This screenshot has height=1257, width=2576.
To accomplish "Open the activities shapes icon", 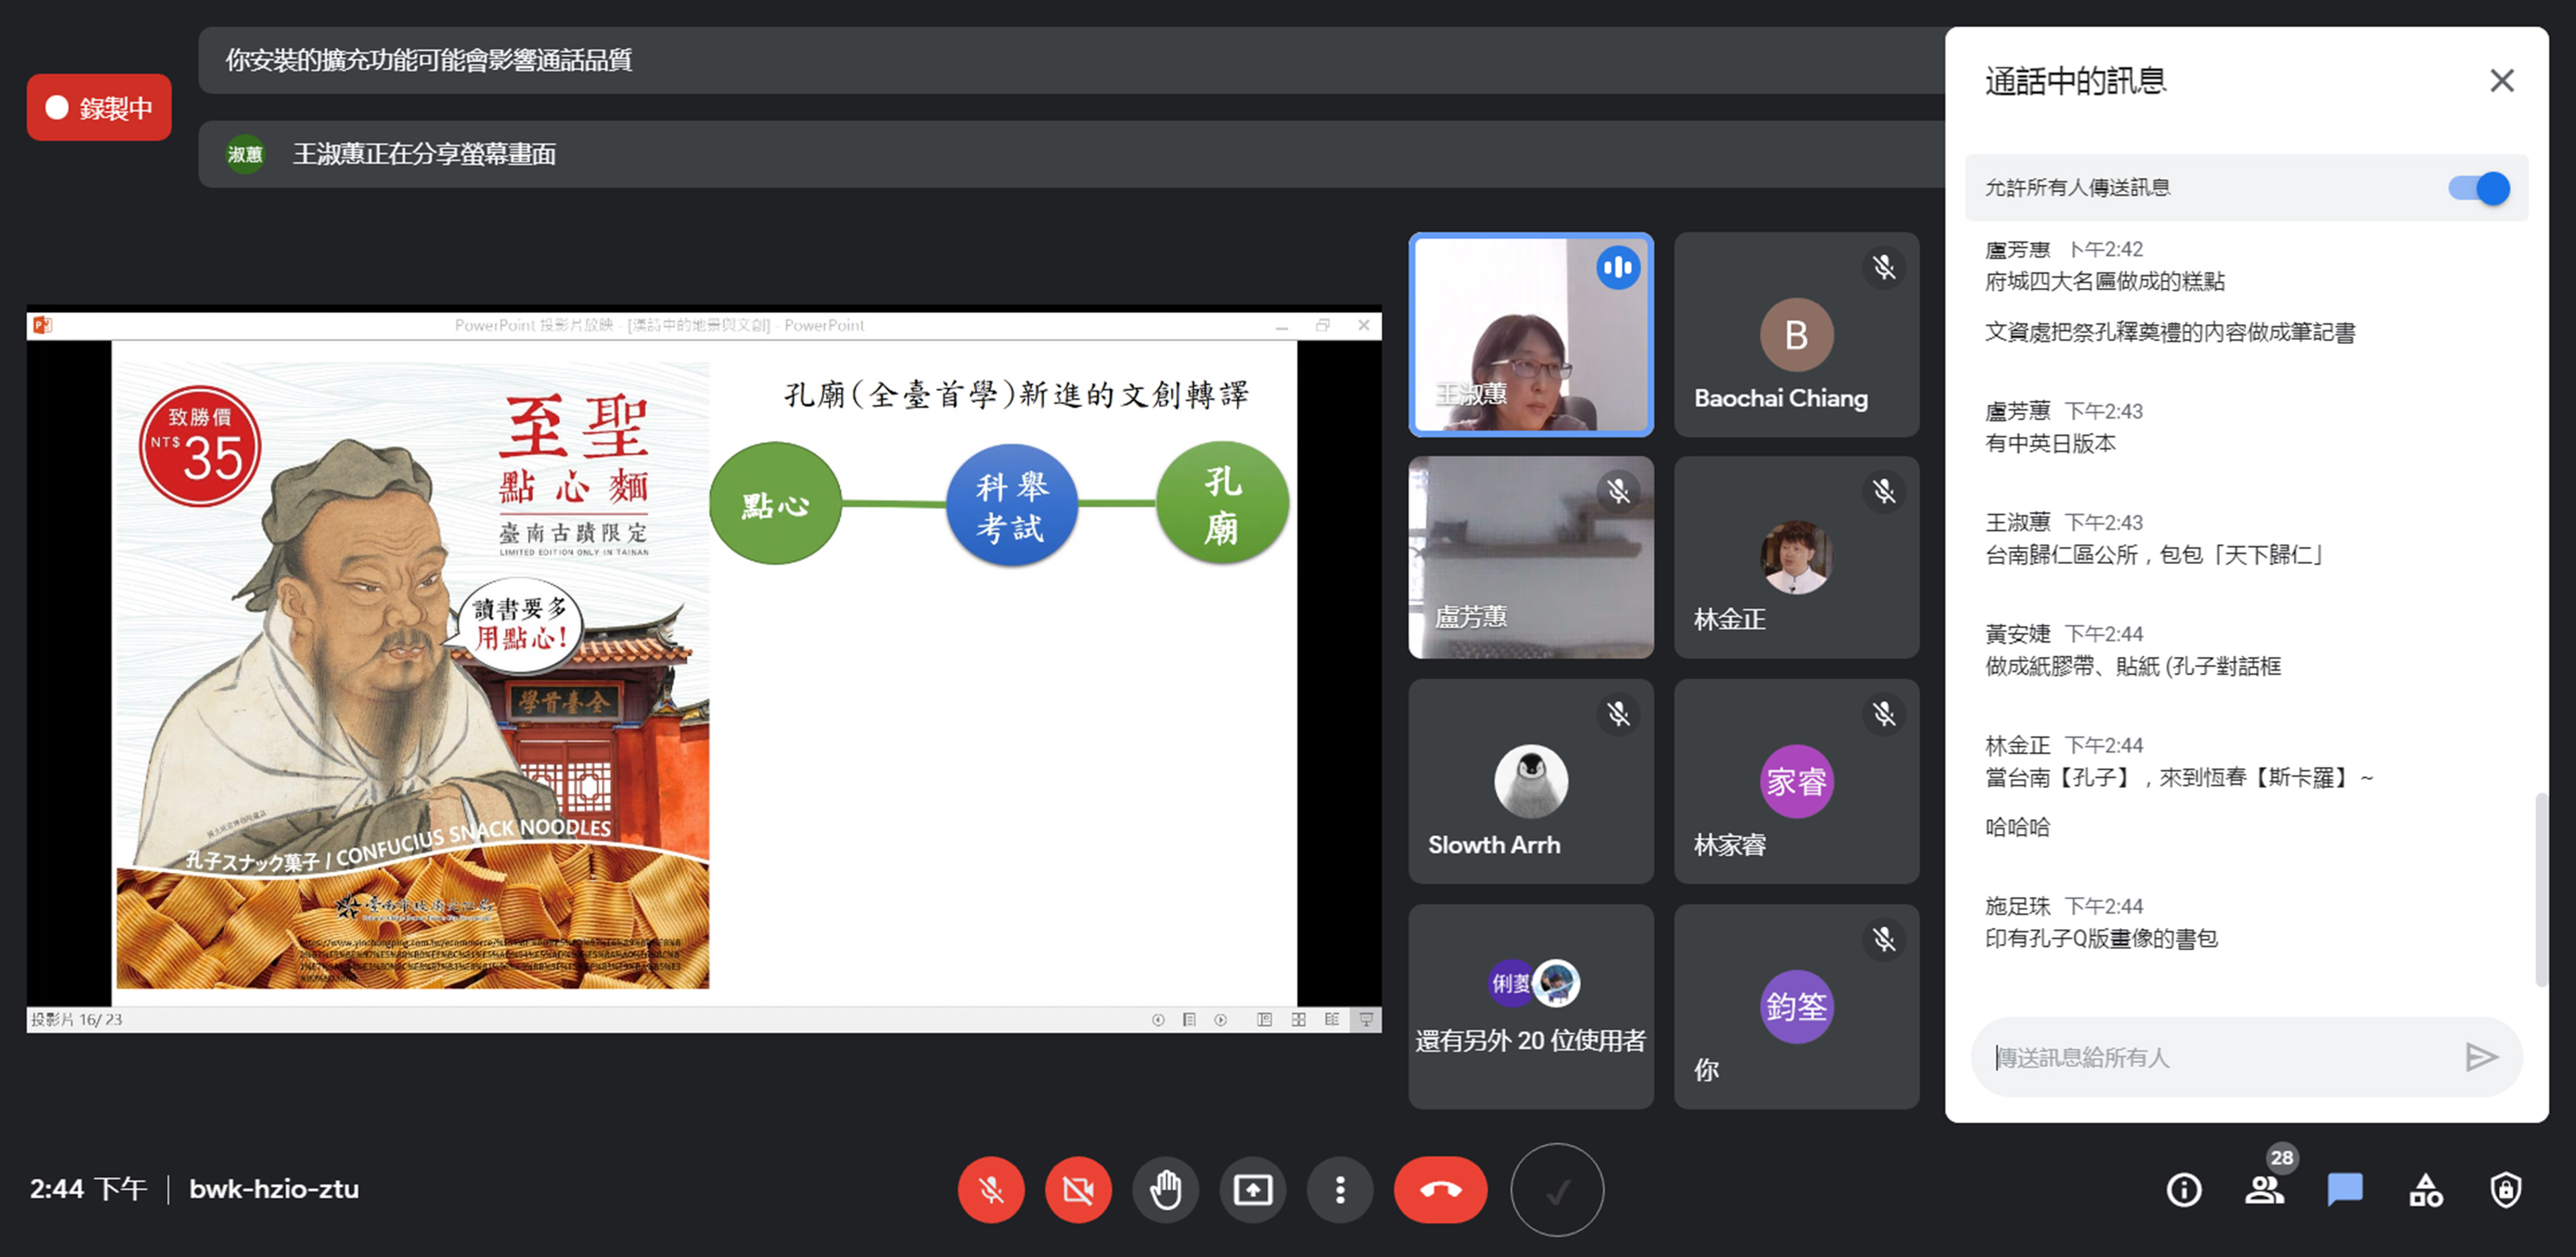I will point(2425,1189).
